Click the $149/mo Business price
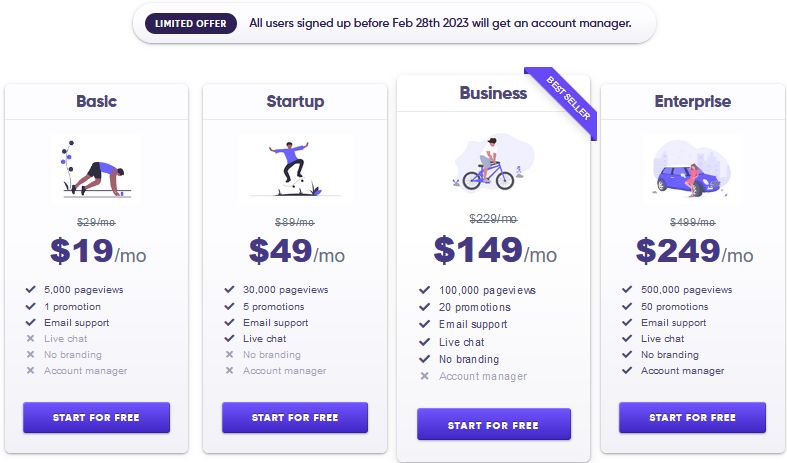This screenshot has width=787, height=463. coord(495,250)
